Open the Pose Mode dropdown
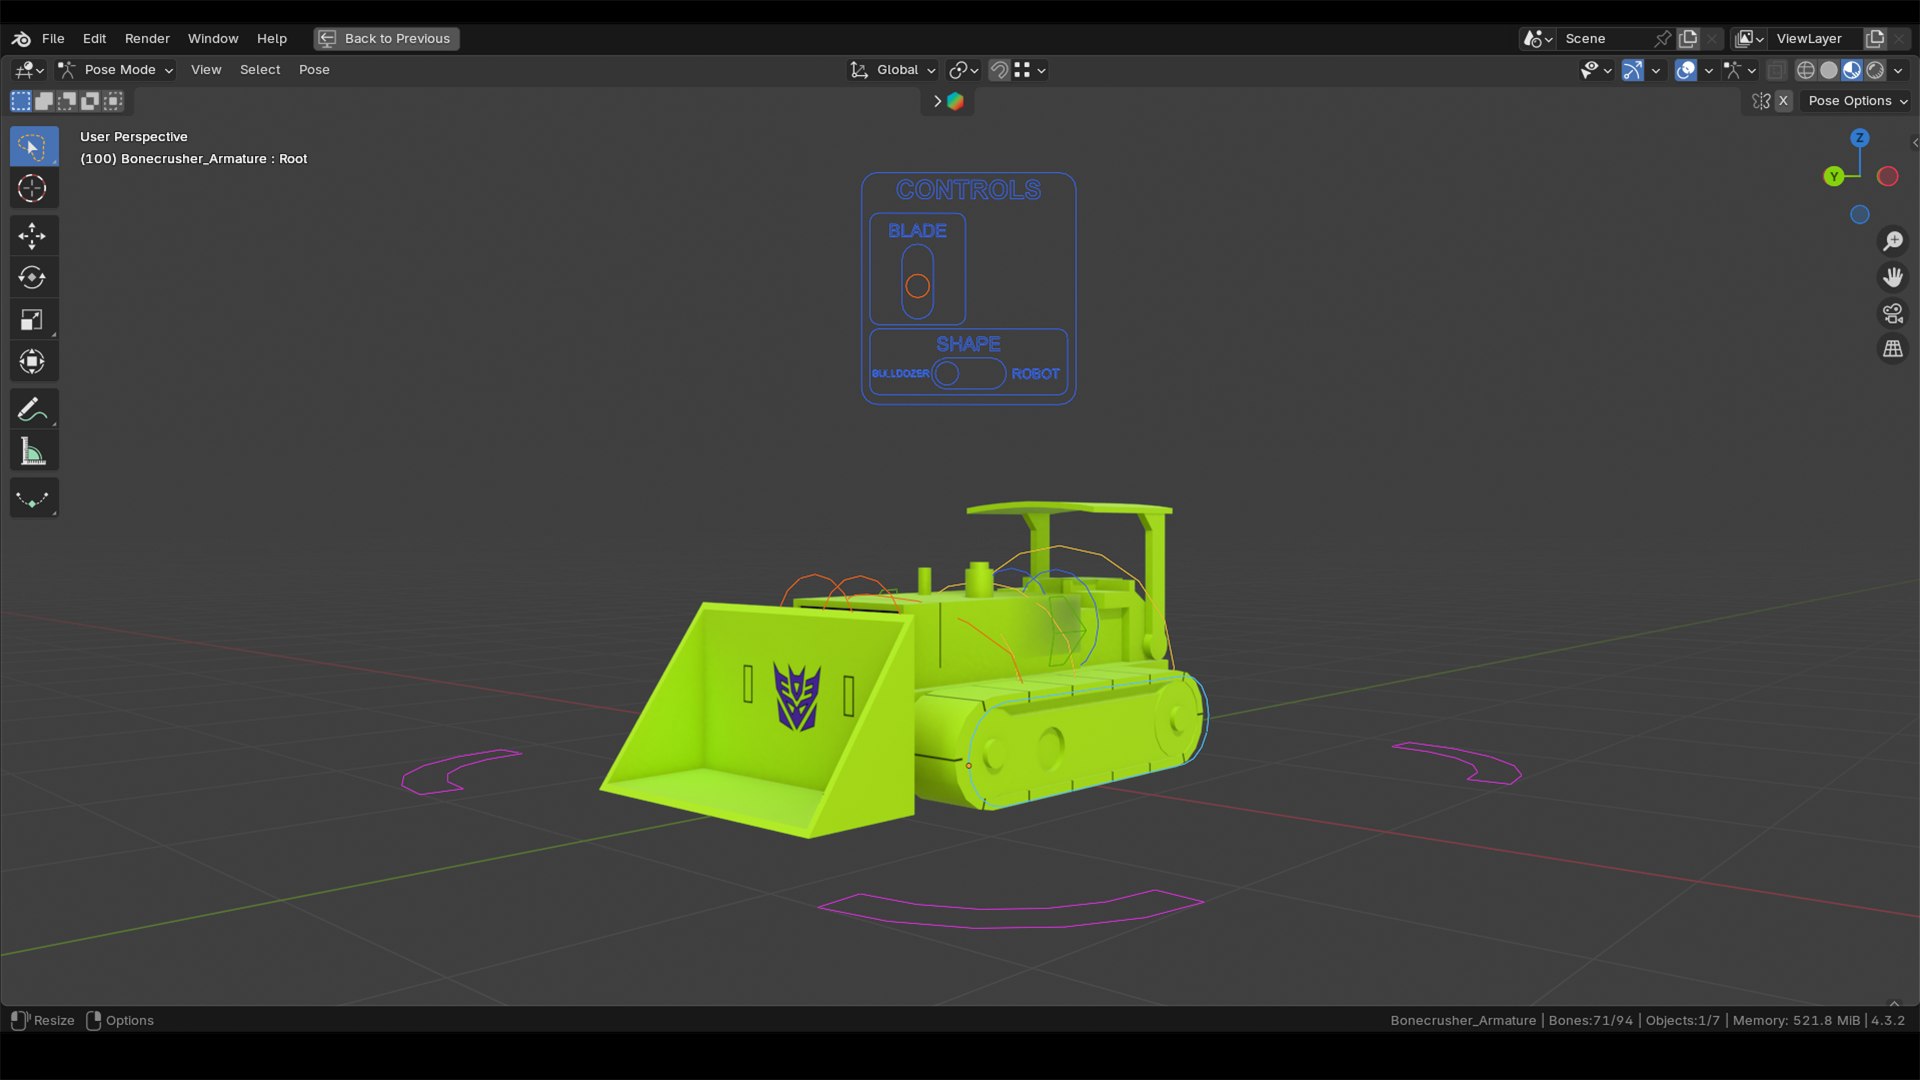The width and height of the screenshot is (1920, 1080). pos(115,70)
